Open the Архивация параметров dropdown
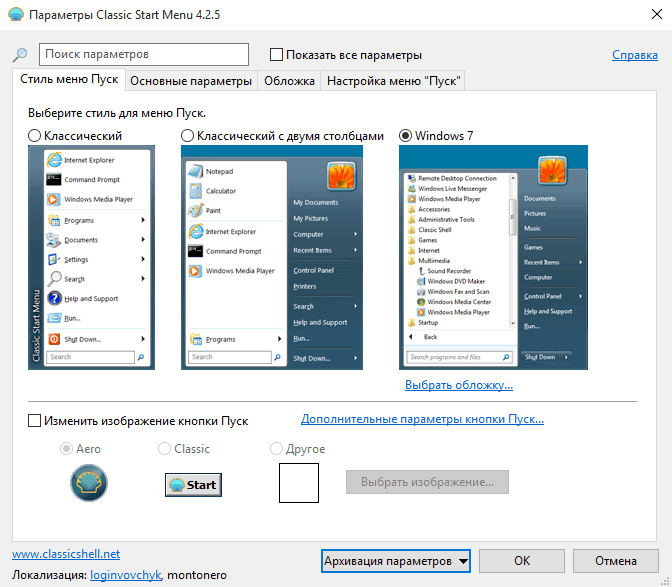Screen dimensions: 672x587 coord(396,561)
